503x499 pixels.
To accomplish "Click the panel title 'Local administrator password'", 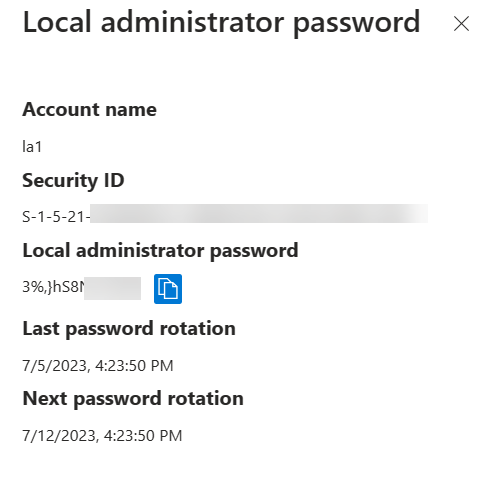I will [x=221, y=22].
